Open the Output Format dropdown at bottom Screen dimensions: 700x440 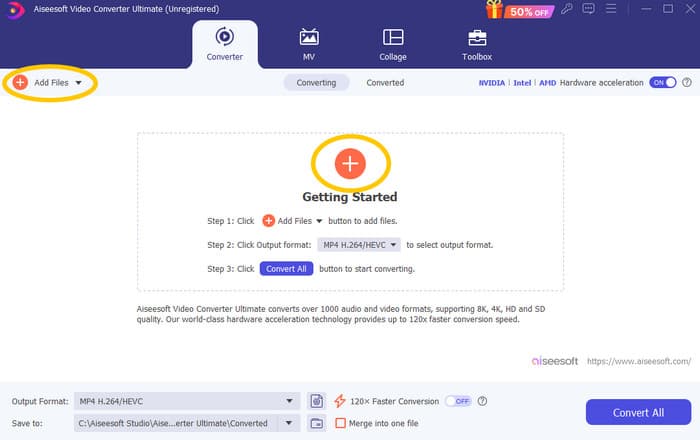[x=187, y=401]
